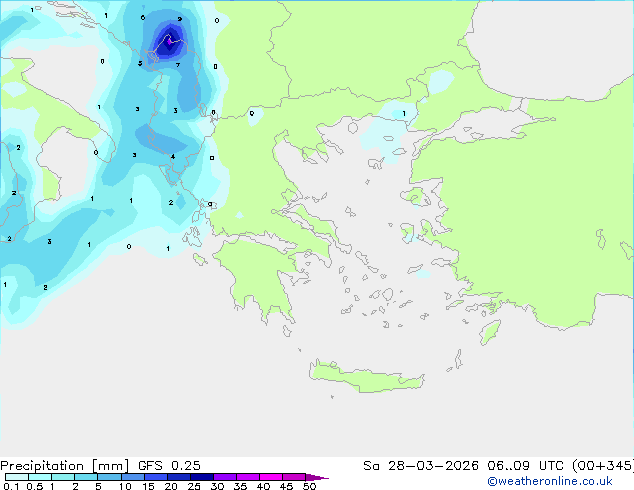
Task: Click the 45–50 mm legend color swatch
Action: tap(294, 477)
